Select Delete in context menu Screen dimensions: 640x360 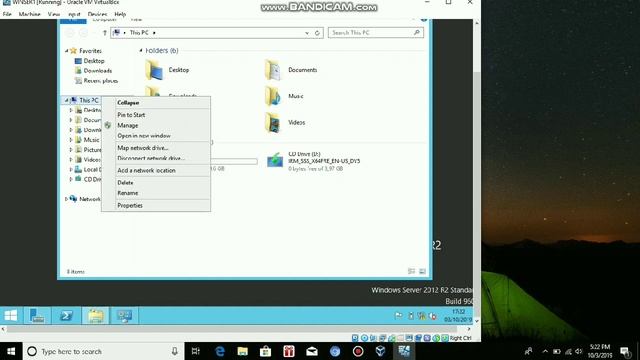125,182
